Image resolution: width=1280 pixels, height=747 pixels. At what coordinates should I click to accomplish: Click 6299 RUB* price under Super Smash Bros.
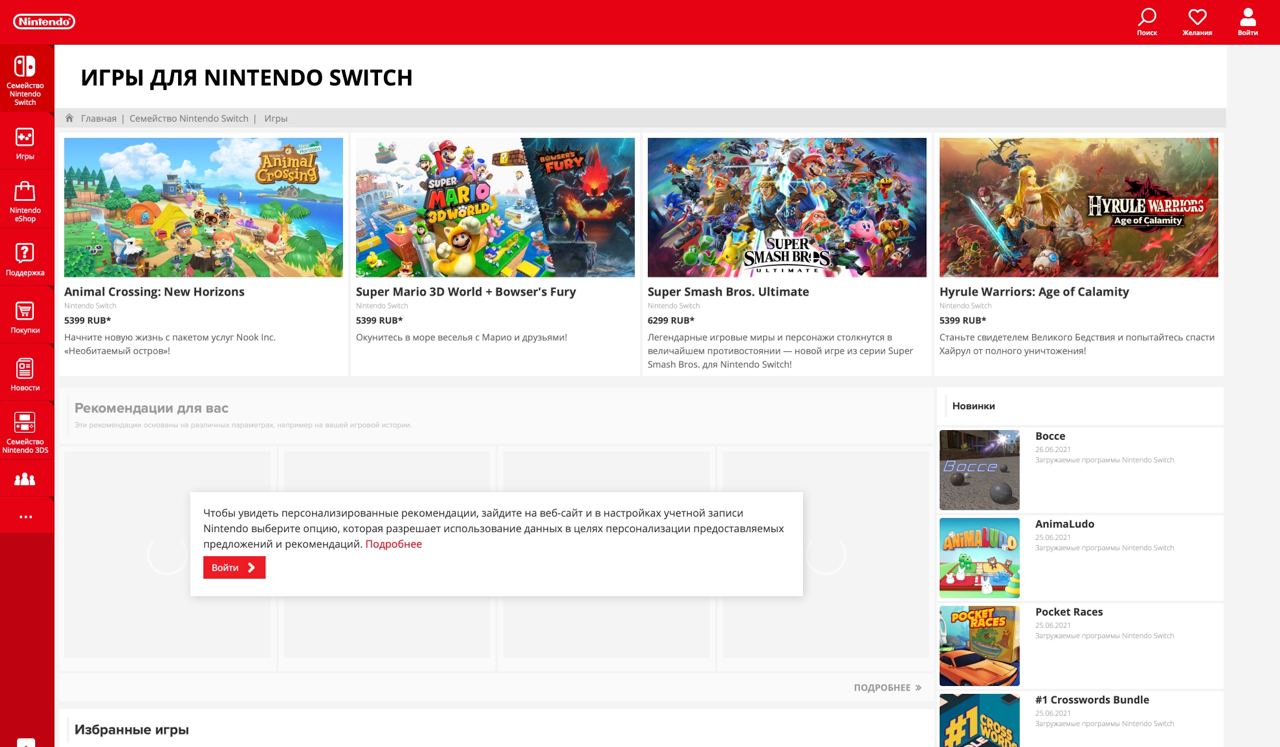click(671, 321)
